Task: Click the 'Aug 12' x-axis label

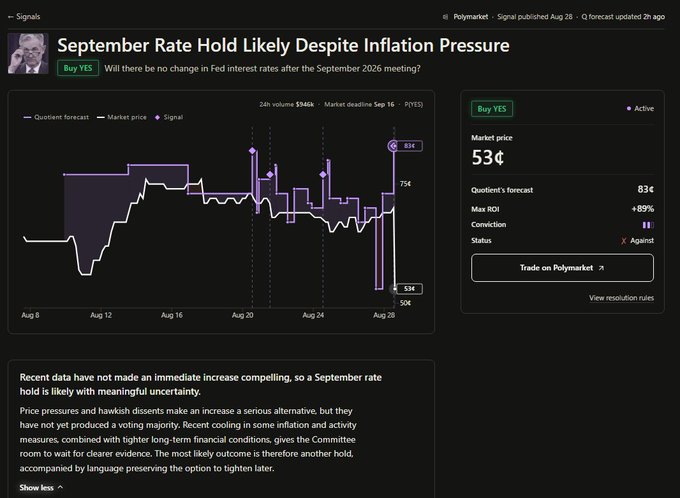Action: (x=101, y=315)
